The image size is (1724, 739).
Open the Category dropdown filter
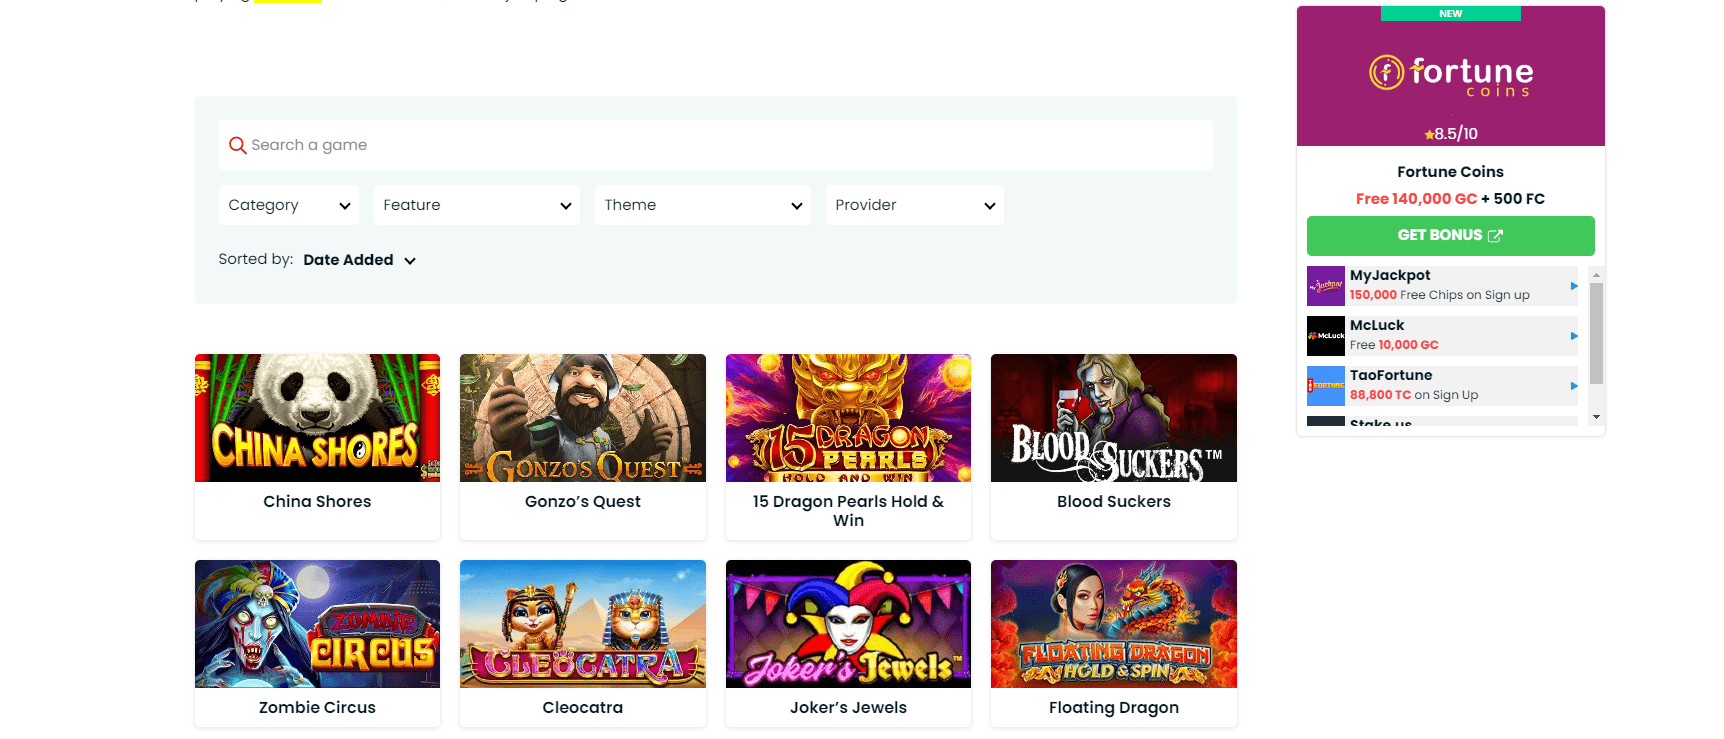[288, 205]
